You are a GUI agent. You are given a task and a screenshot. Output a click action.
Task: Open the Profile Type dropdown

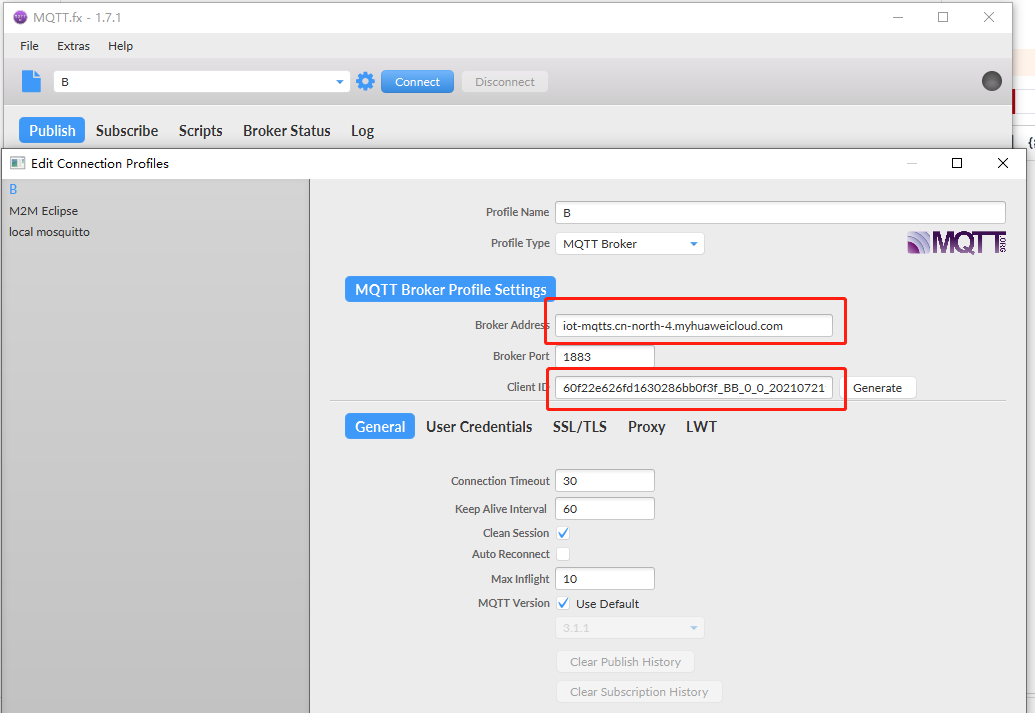[x=630, y=244]
